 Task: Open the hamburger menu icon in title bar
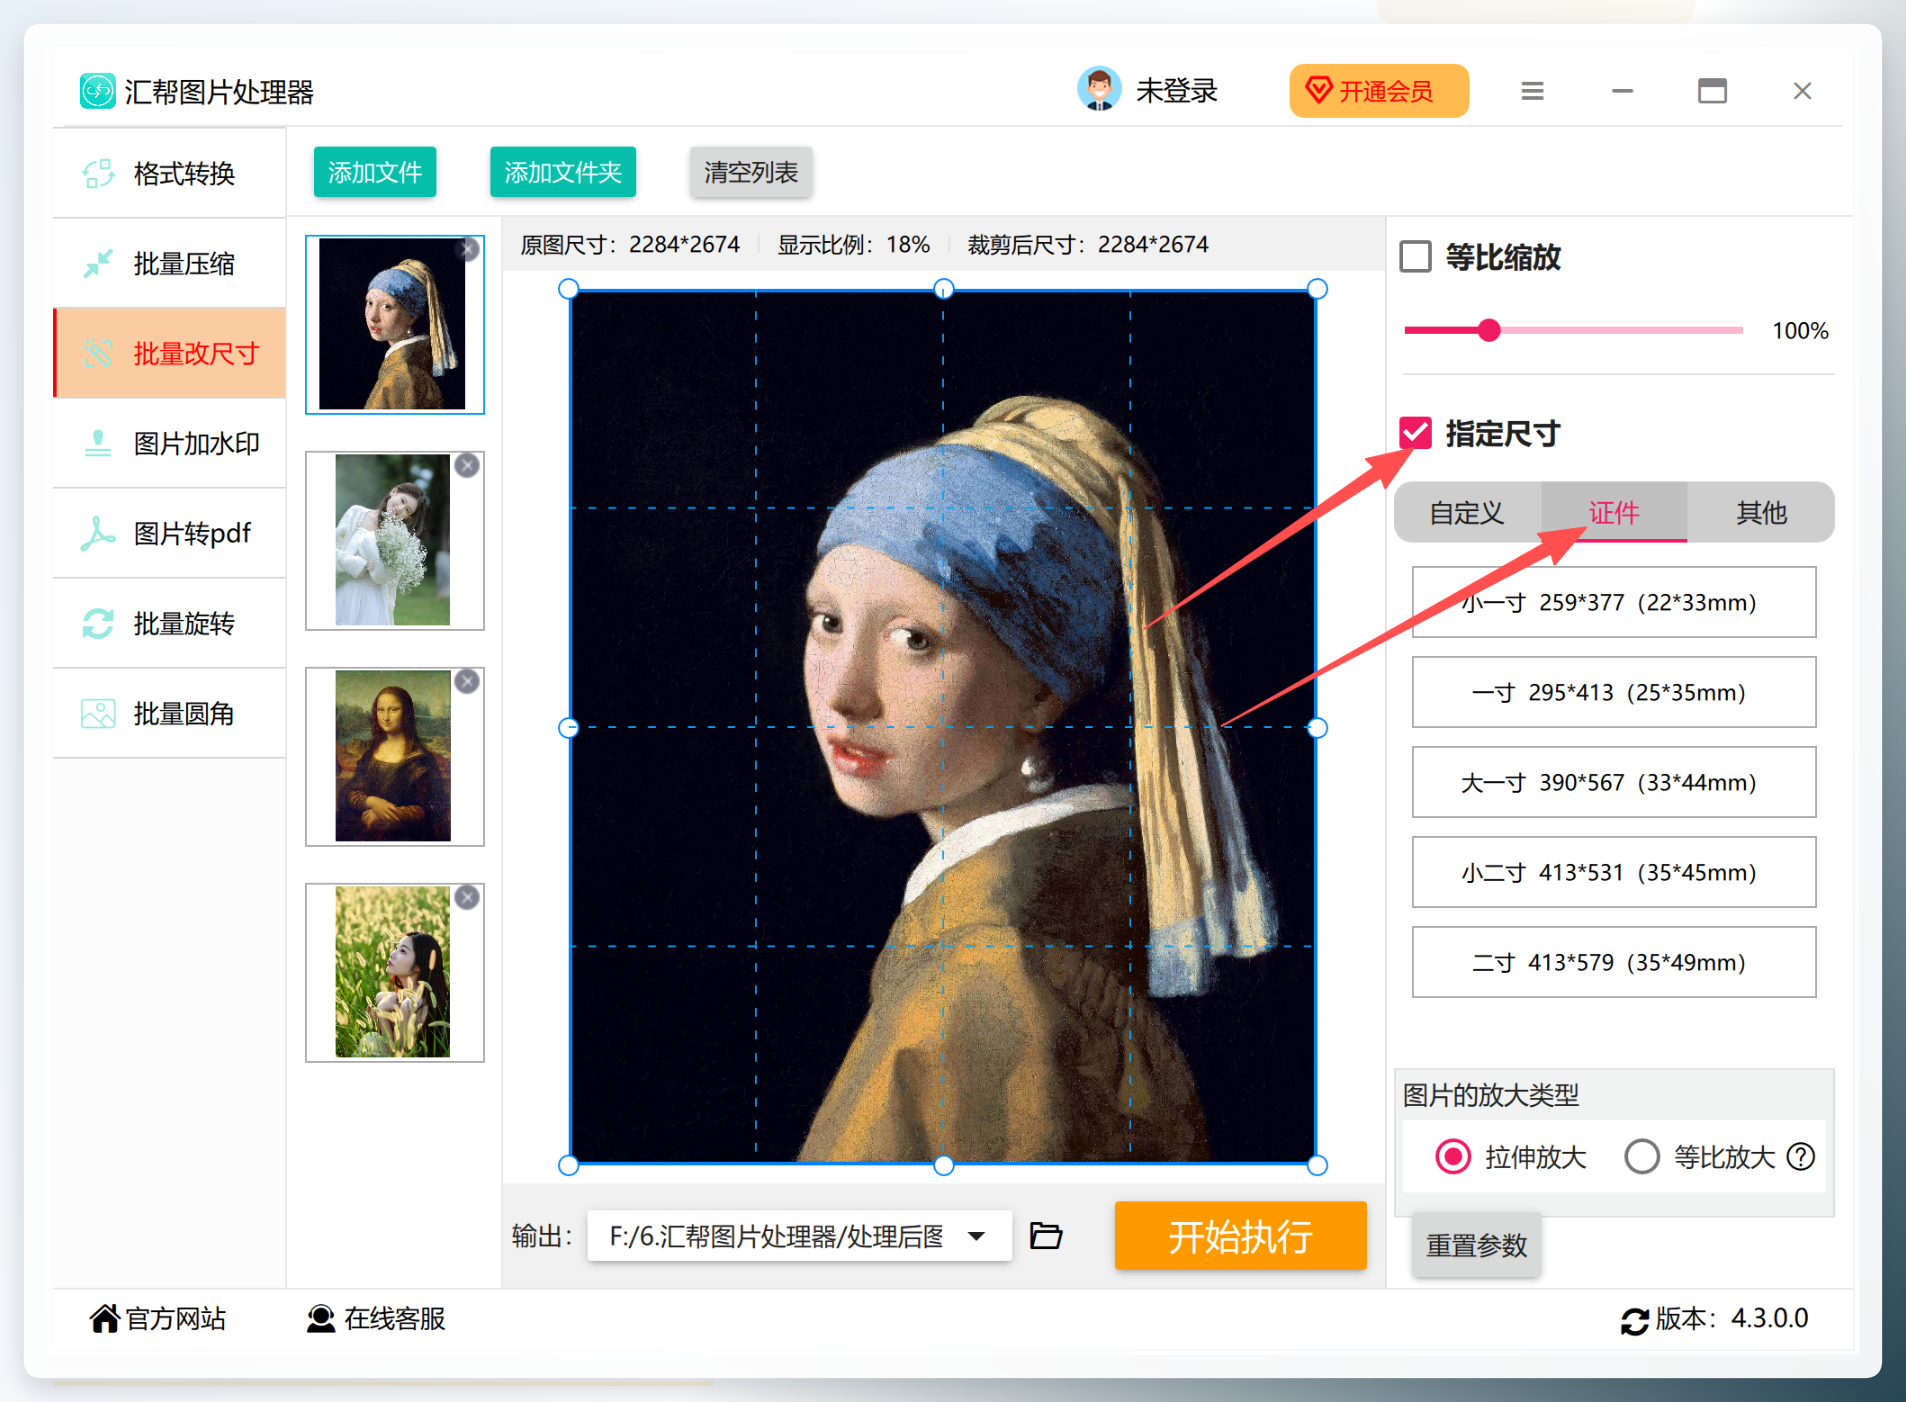[x=1532, y=91]
